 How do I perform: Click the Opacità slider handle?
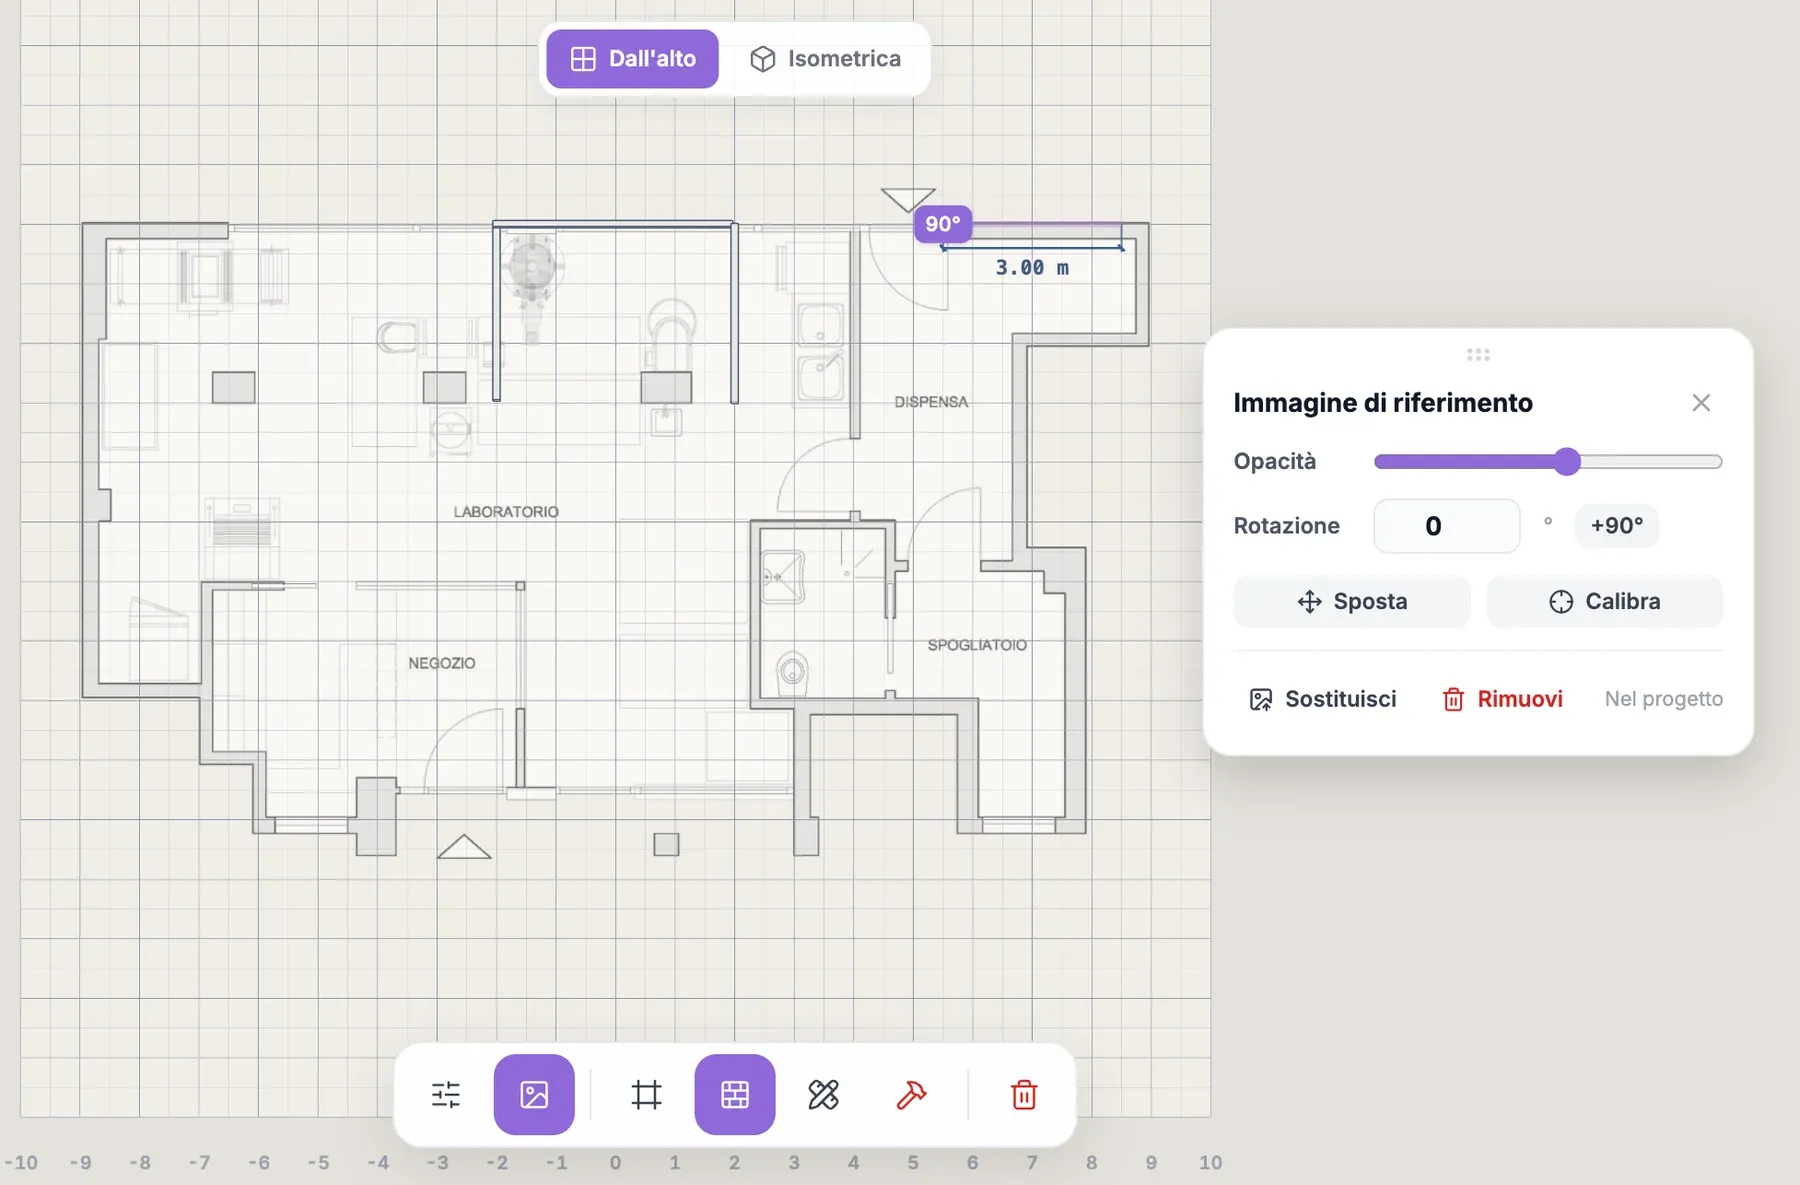click(1567, 461)
